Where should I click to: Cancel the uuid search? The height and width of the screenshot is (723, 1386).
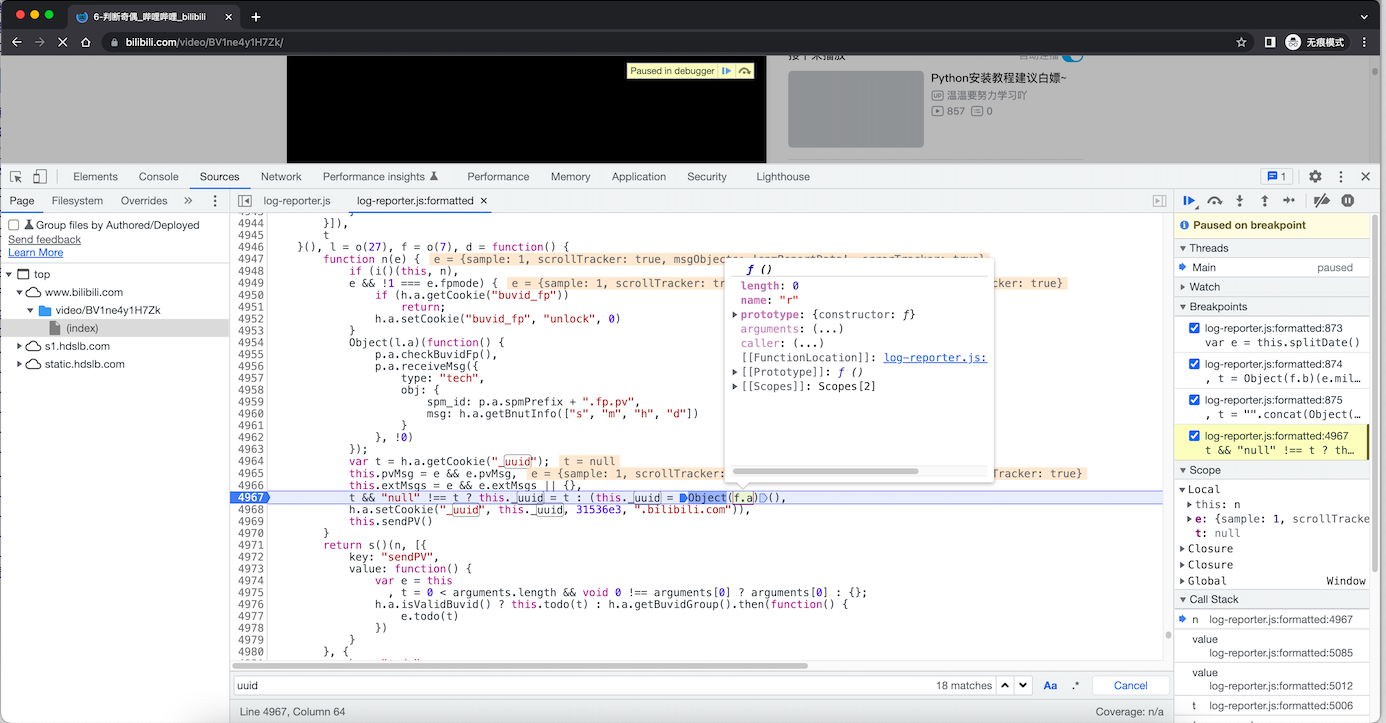[1130, 686]
